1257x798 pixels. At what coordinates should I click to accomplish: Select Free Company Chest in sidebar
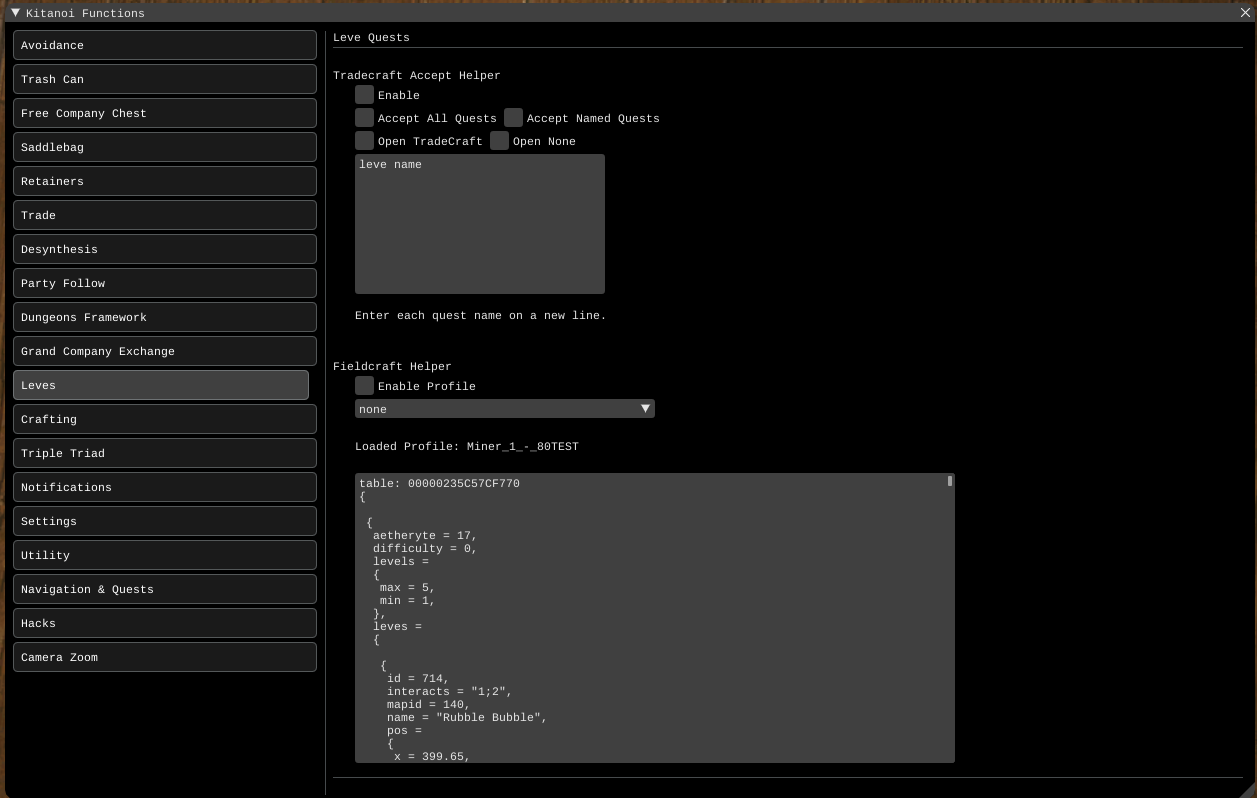[x=165, y=113]
